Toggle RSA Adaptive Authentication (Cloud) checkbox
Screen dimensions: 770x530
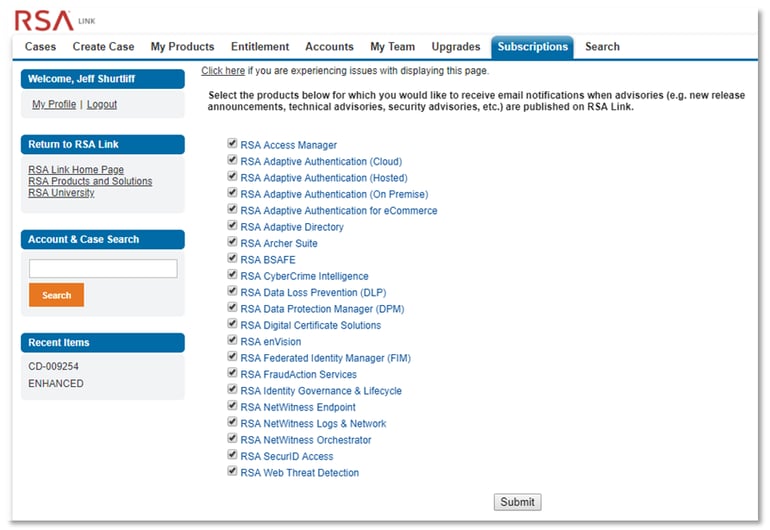coord(232,160)
